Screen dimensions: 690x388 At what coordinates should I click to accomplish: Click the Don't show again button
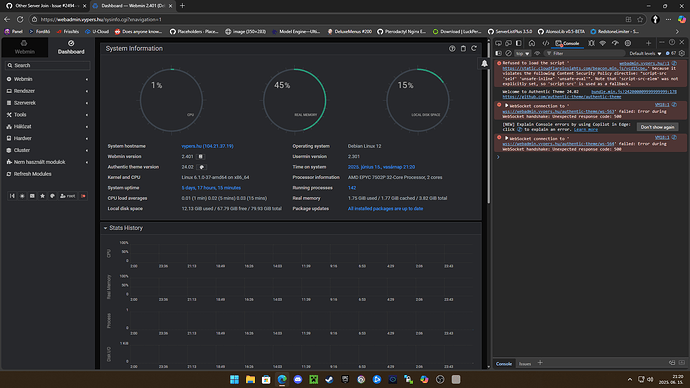click(x=657, y=127)
